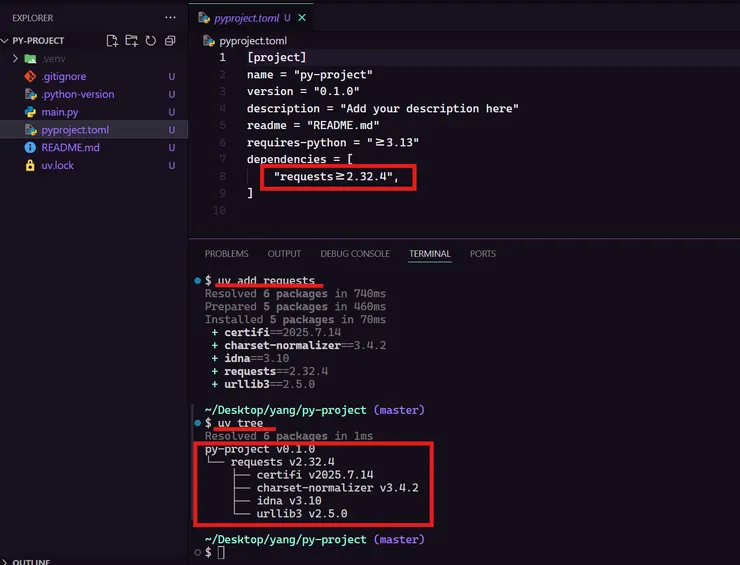
Task: Click the file icon beside .python-version
Action: (x=31, y=94)
